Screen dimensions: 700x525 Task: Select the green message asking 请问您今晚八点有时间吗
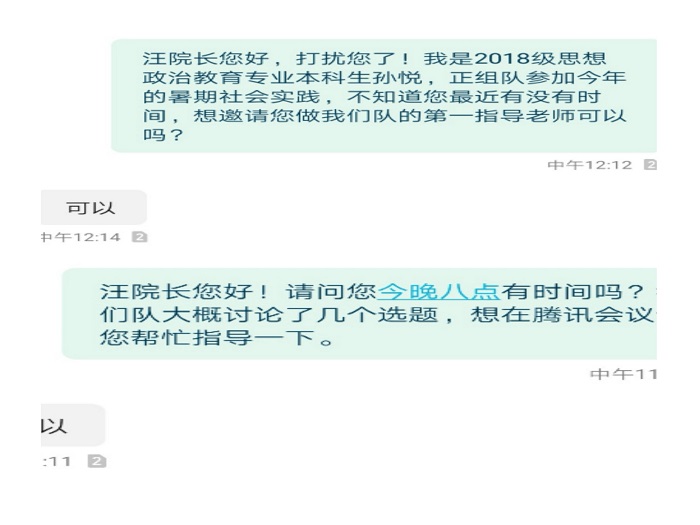click(359, 314)
